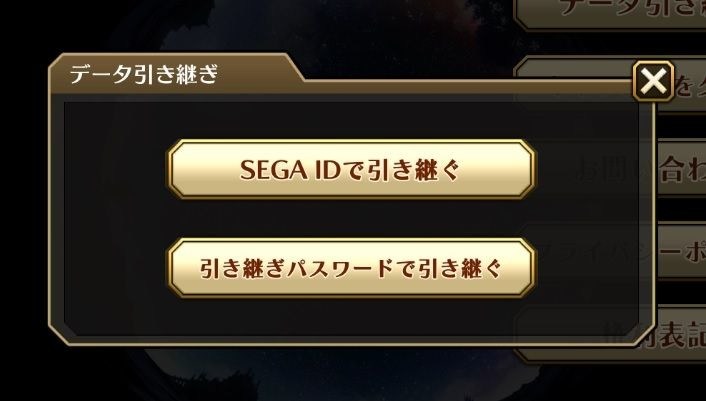This screenshot has width=706, height=401.
Task: Choose data transfer via SEGA ID
Action: 352,169
